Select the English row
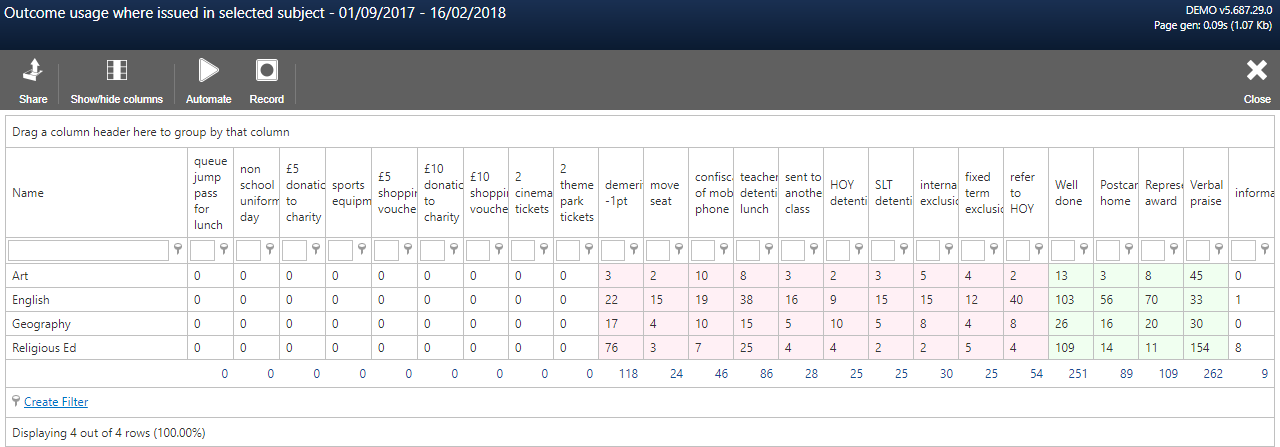The image size is (1280, 447). click(x=640, y=300)
